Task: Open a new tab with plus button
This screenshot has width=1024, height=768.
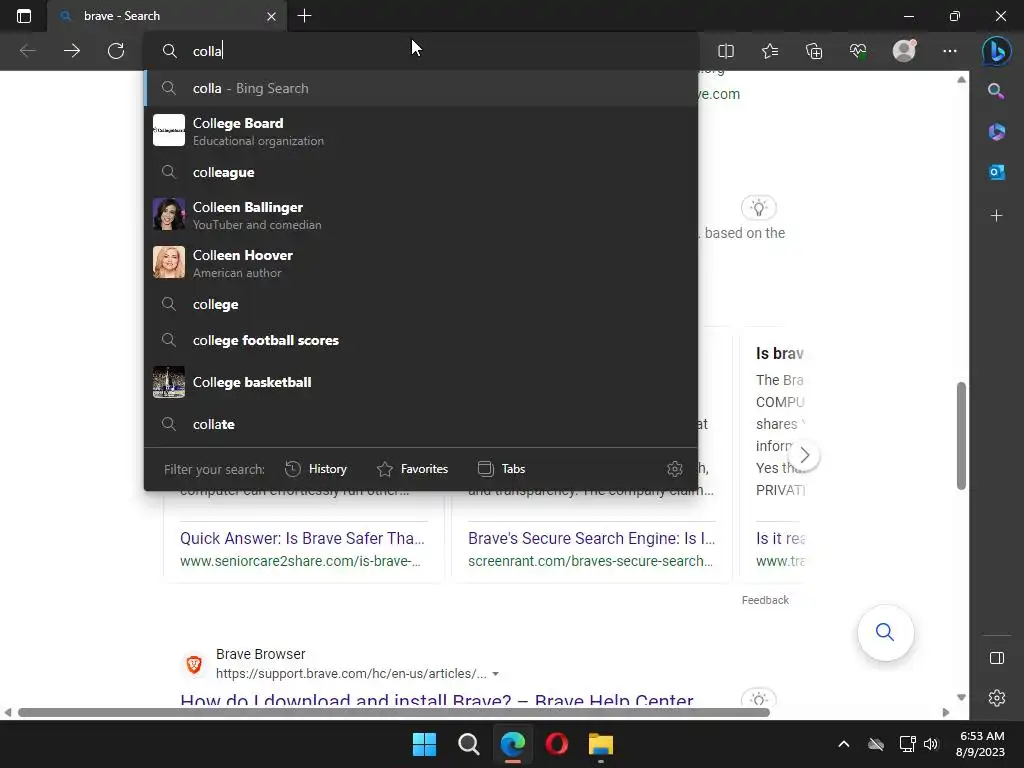Action: point(304,16)
